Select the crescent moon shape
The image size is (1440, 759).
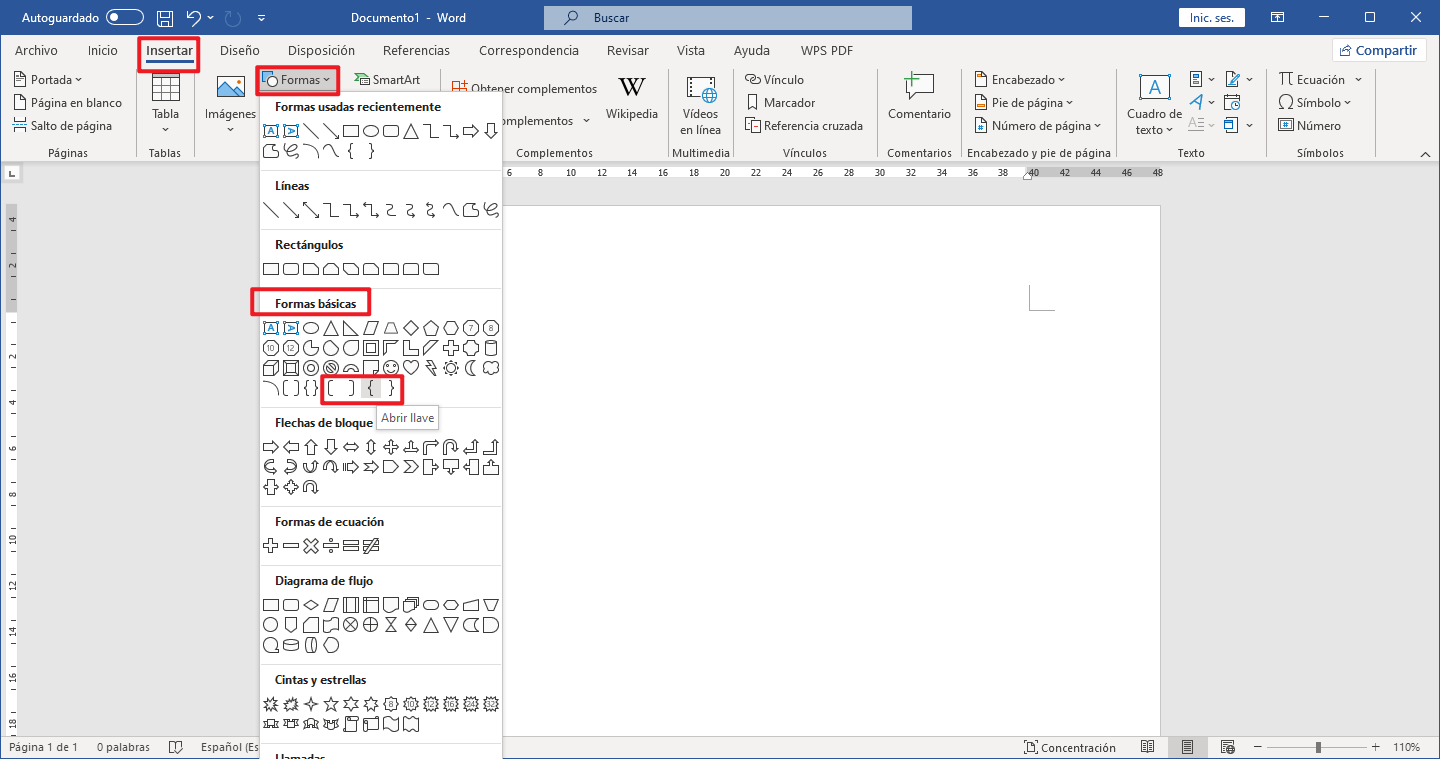(x=471, y=368)
